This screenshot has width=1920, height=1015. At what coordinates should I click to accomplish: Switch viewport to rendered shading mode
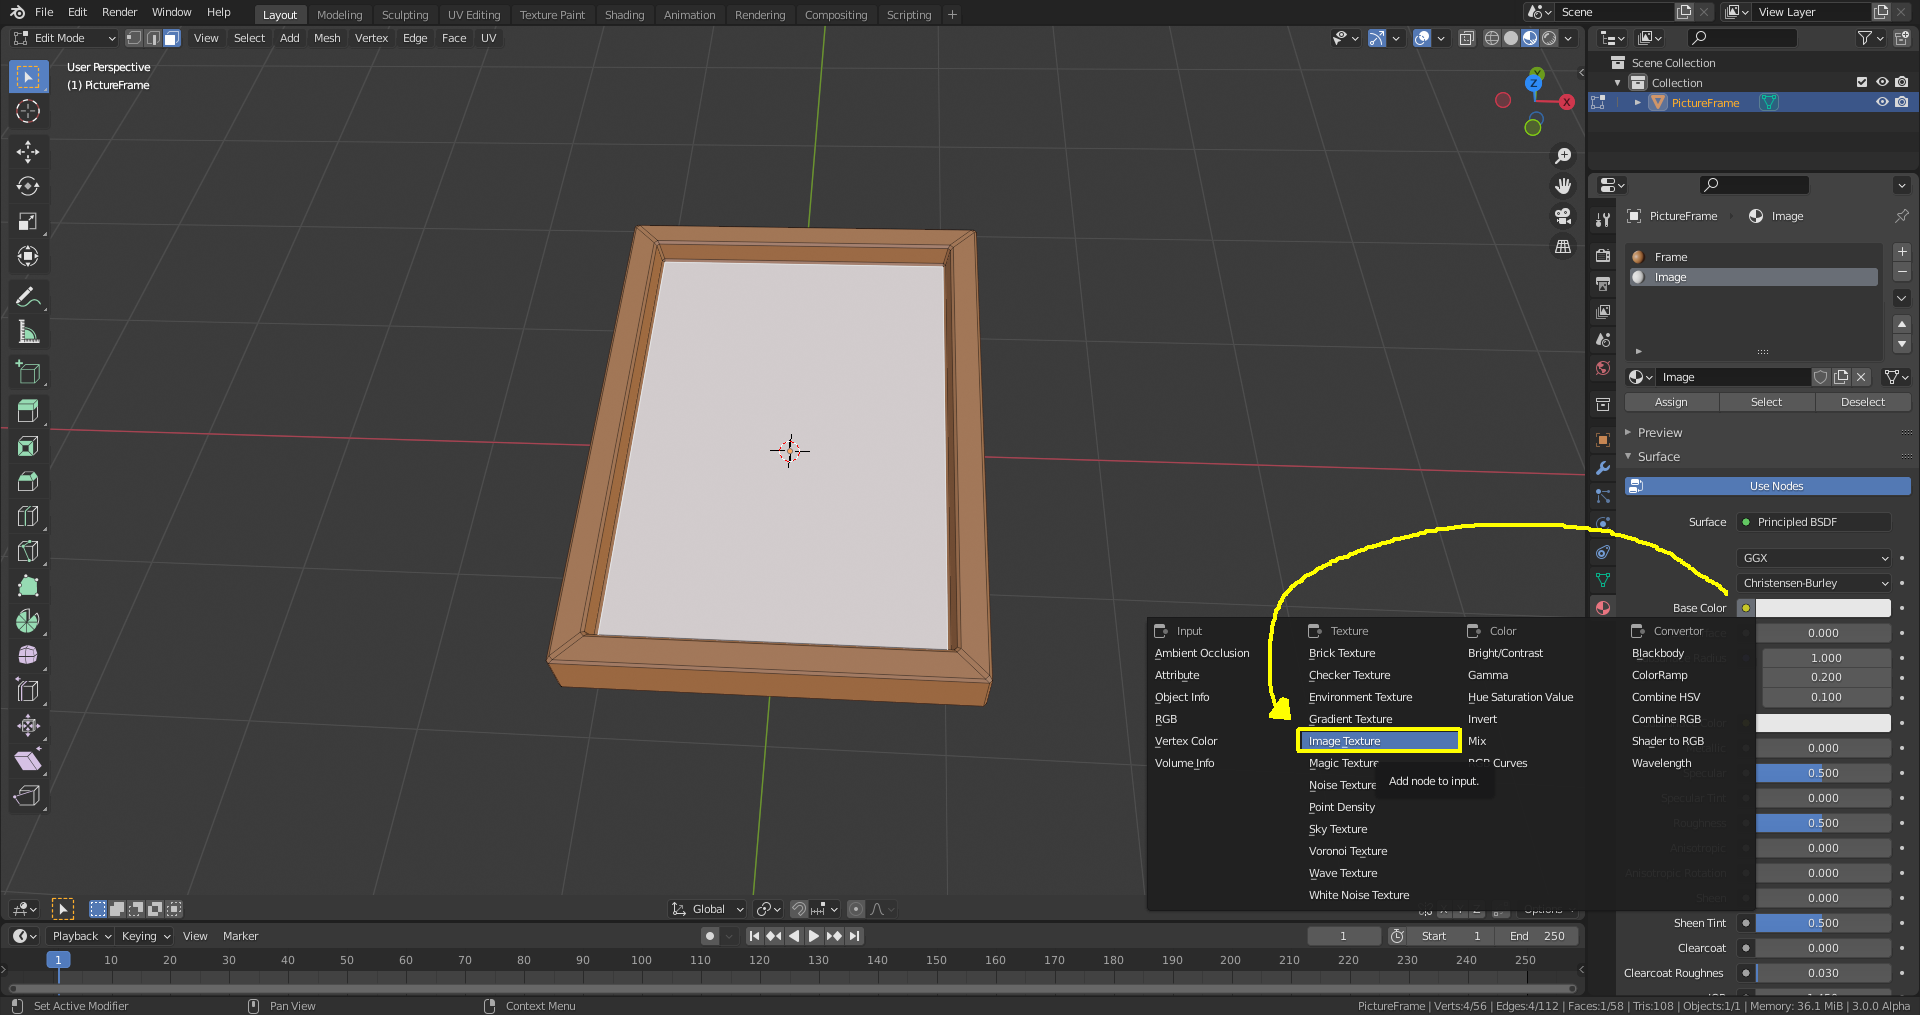(1548, 38)
